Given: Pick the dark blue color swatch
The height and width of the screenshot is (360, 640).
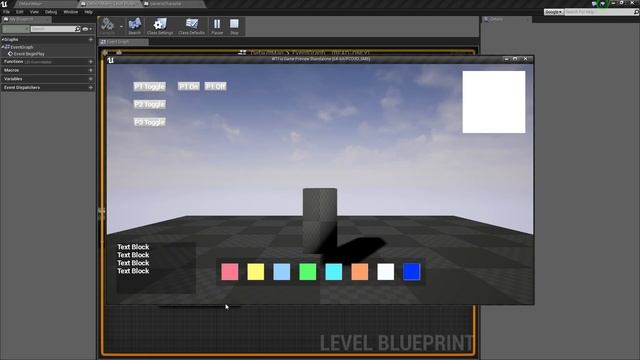Looking at the screenshot, I should pyautogui.click(x=412, y=272).
